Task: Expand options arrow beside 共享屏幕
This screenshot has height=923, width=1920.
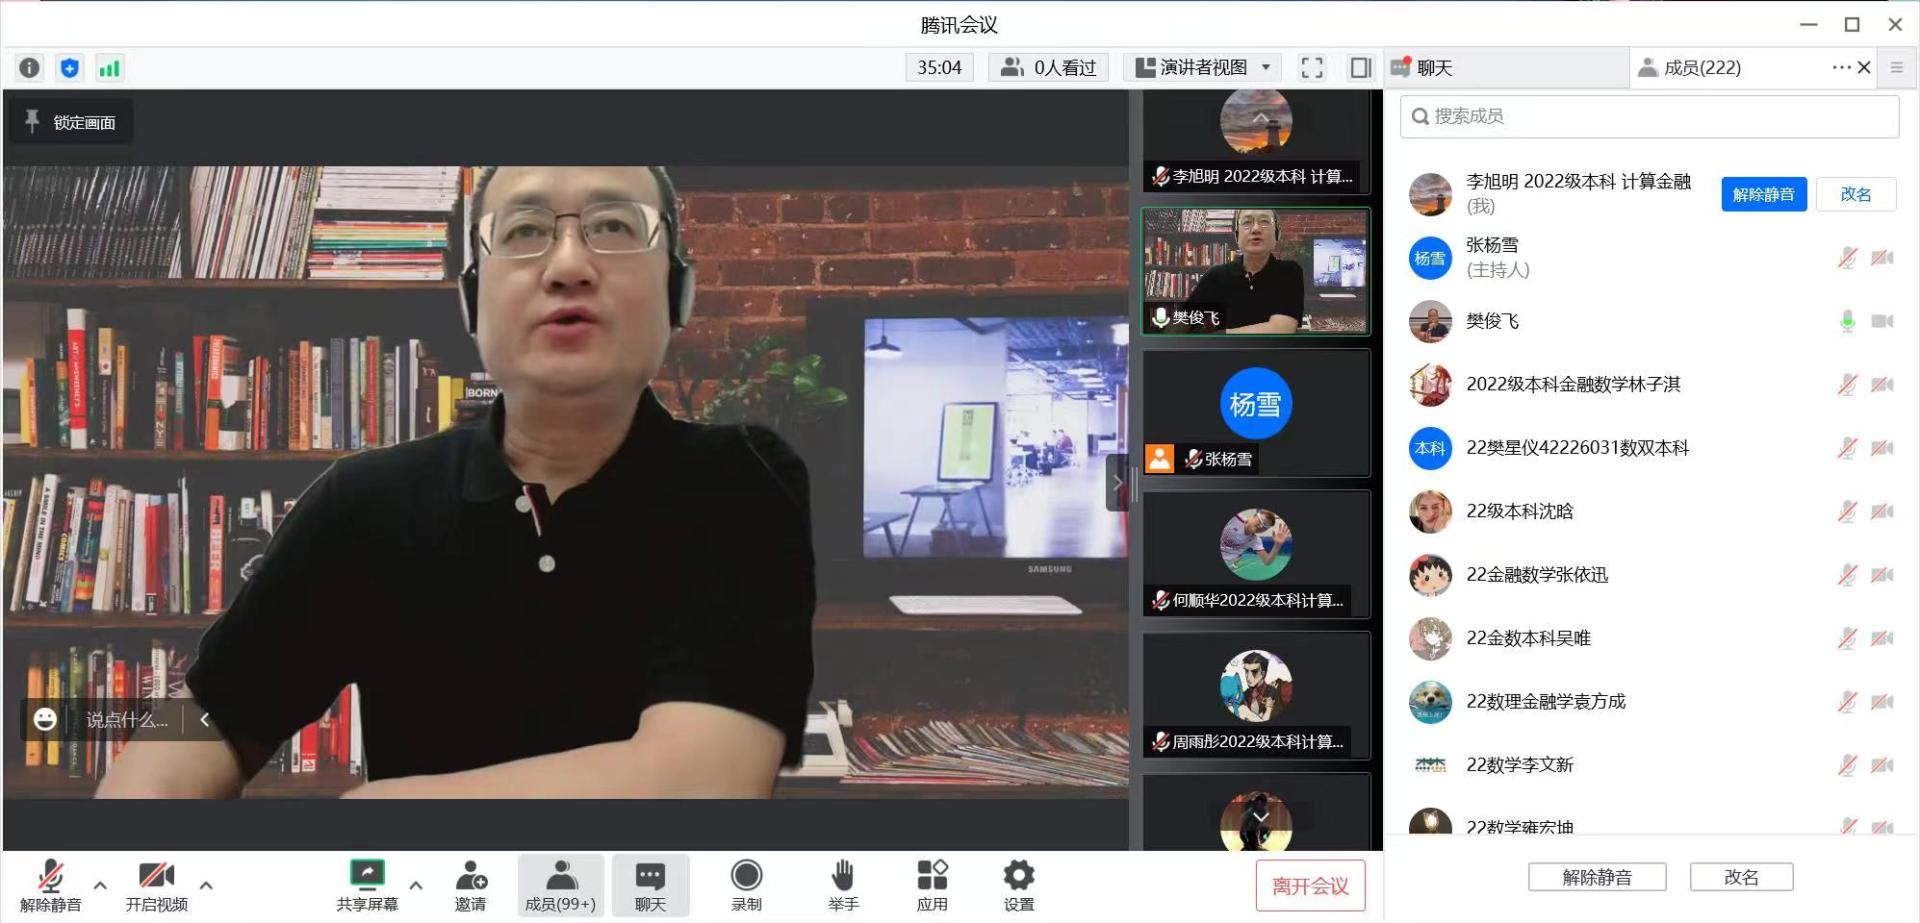Action: point(416,885)
